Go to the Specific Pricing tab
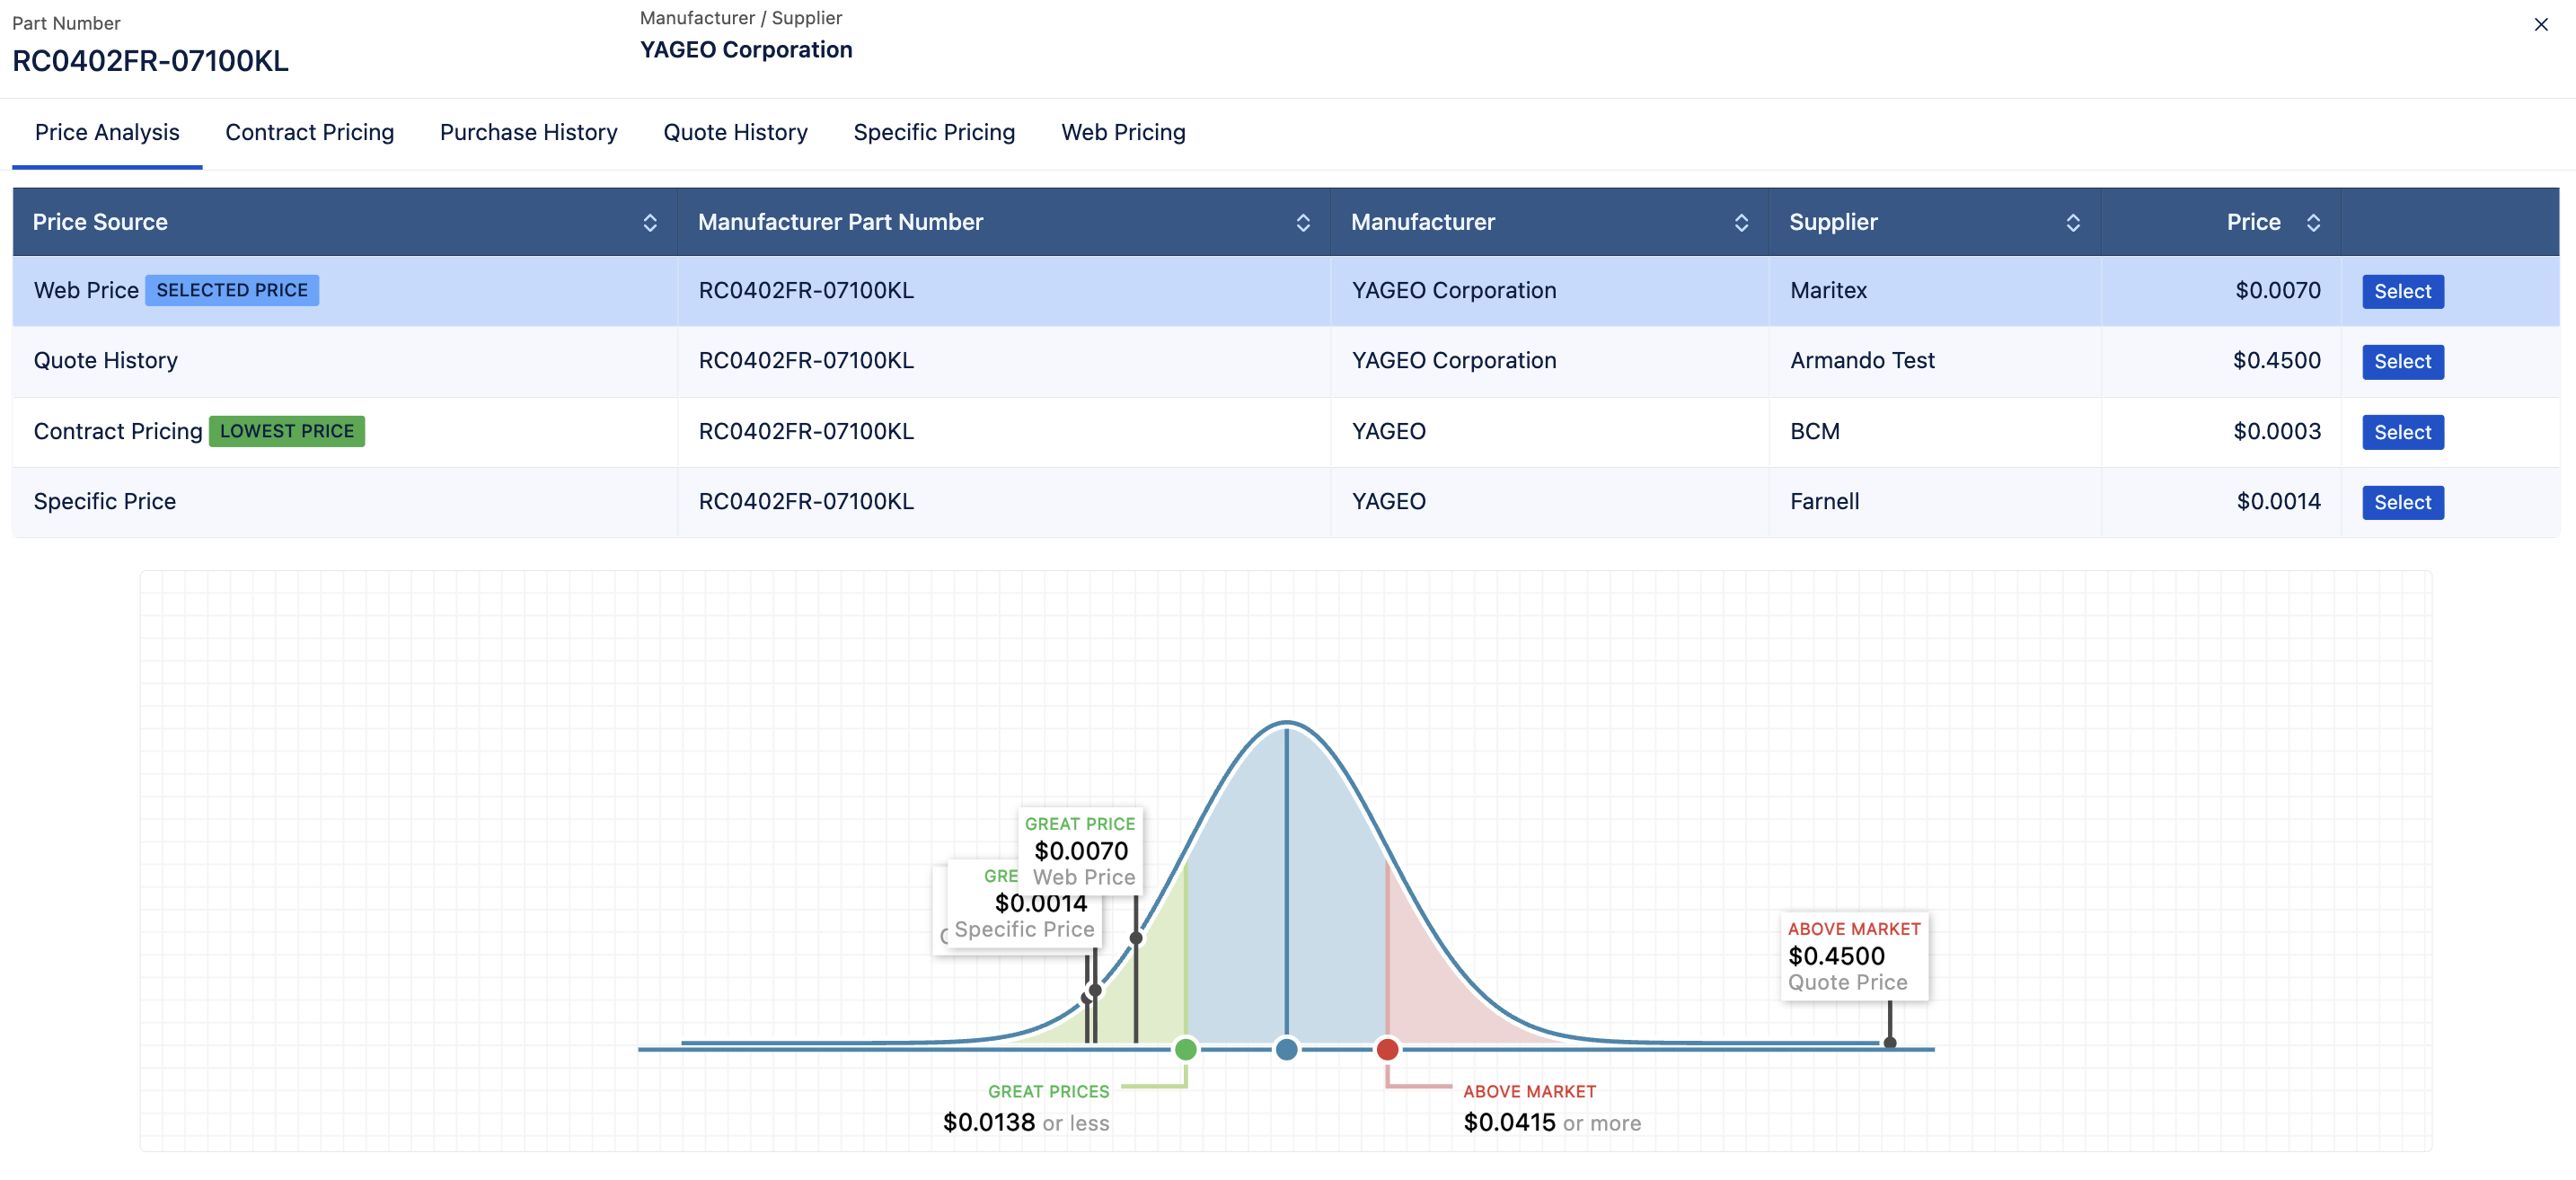The height and width of the screenshot is (1180, 2576). [x=933, y=132]
